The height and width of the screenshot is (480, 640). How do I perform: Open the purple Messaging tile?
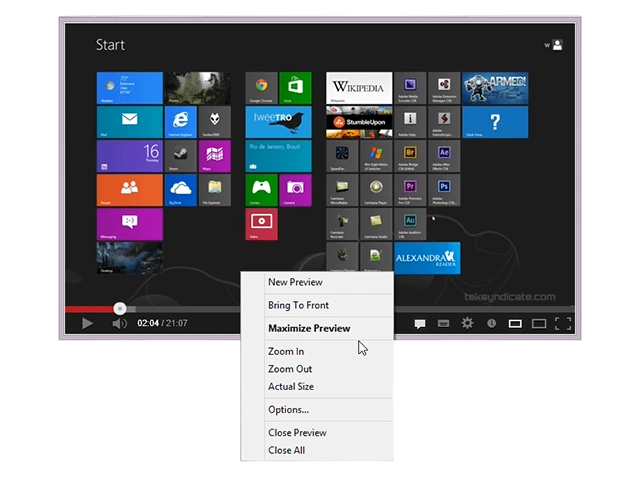[129, 224]
